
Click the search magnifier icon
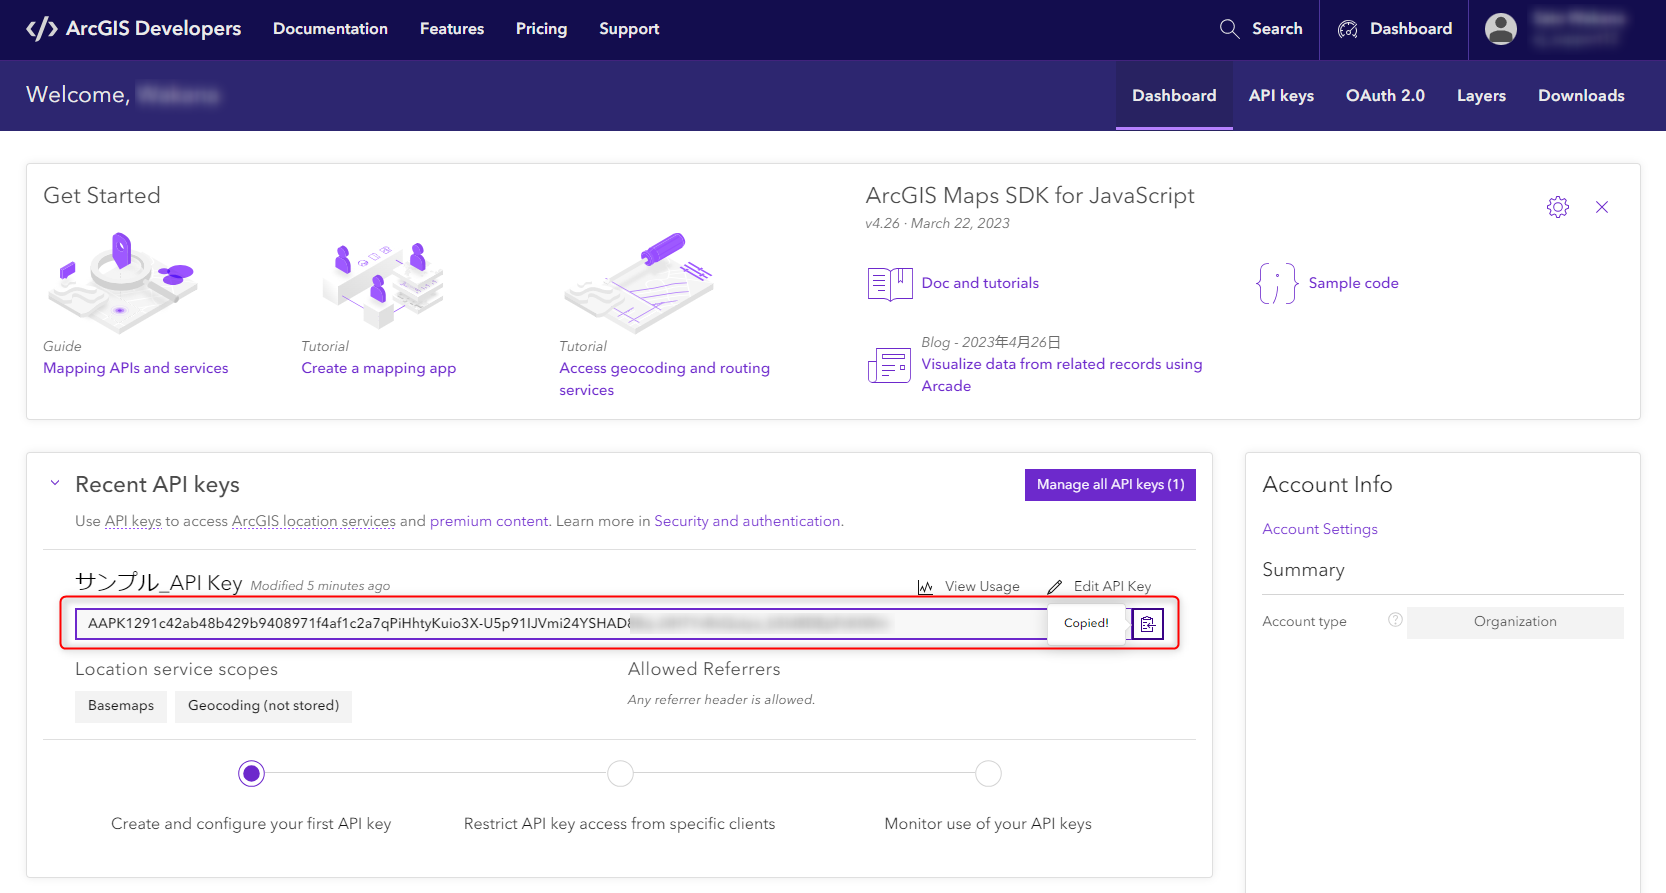tap(1229, 29)
